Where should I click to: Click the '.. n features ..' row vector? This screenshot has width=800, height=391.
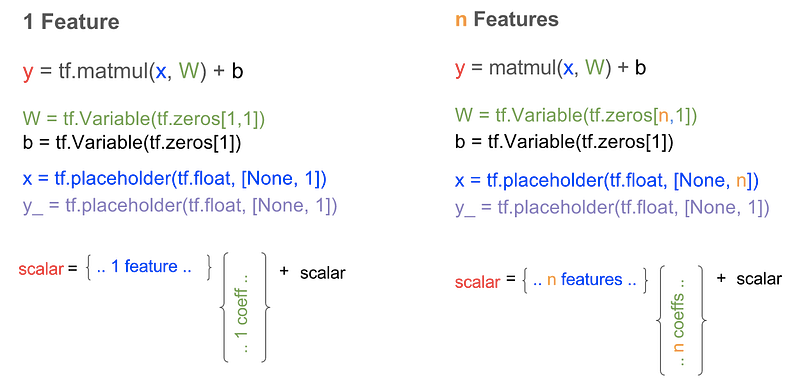tap(585, 280)
